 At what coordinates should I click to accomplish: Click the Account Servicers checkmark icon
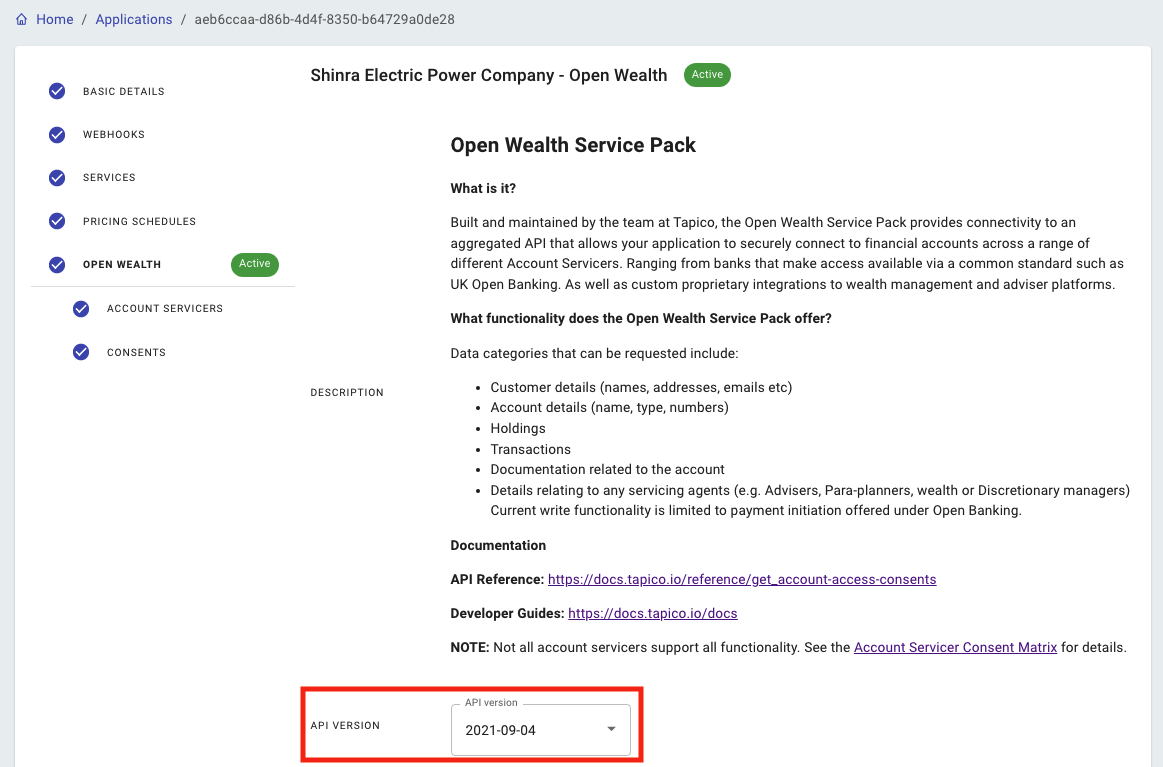click(81, 309)
